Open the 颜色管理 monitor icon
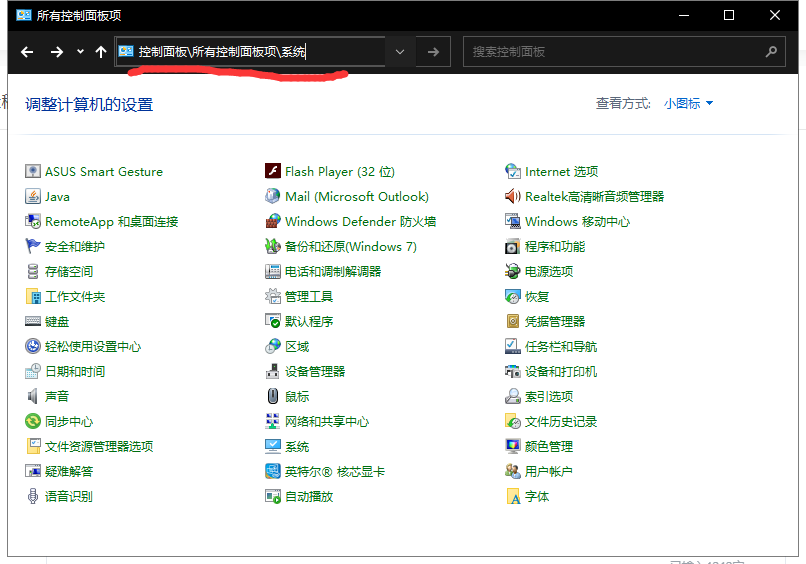 click(x=513, y=446)
